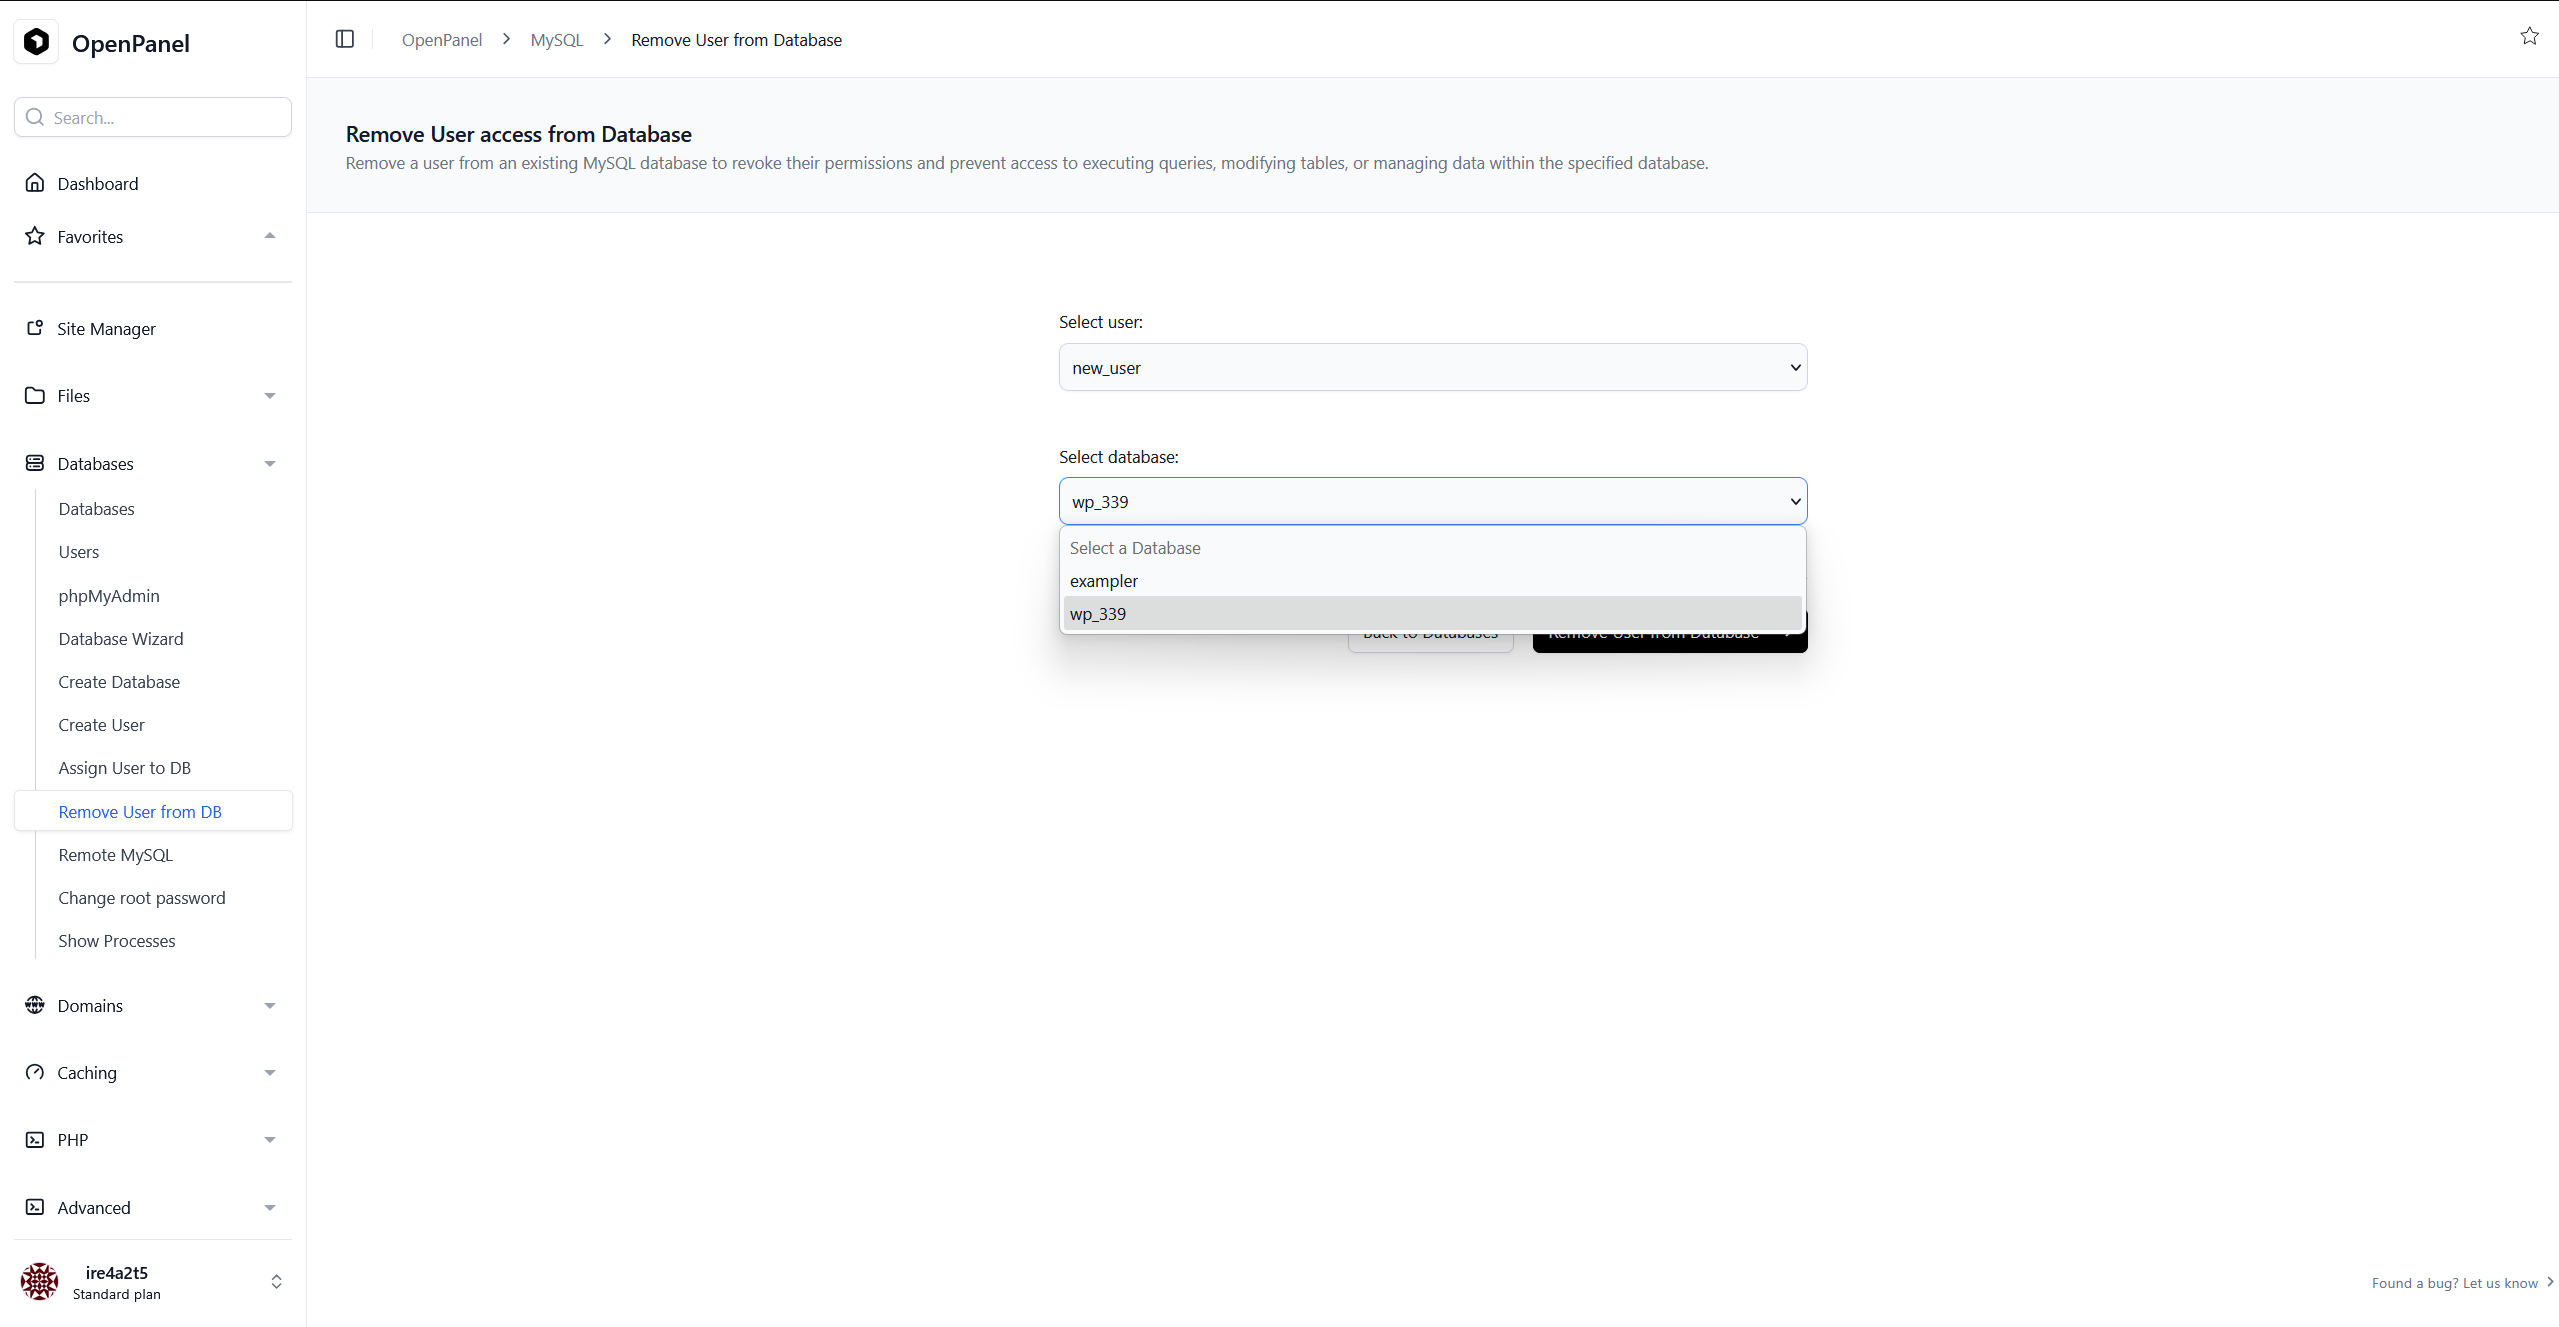Screen dimensions: 2559x1327
Task: Open Domains via the globe icon
Action: (34, 1005)
